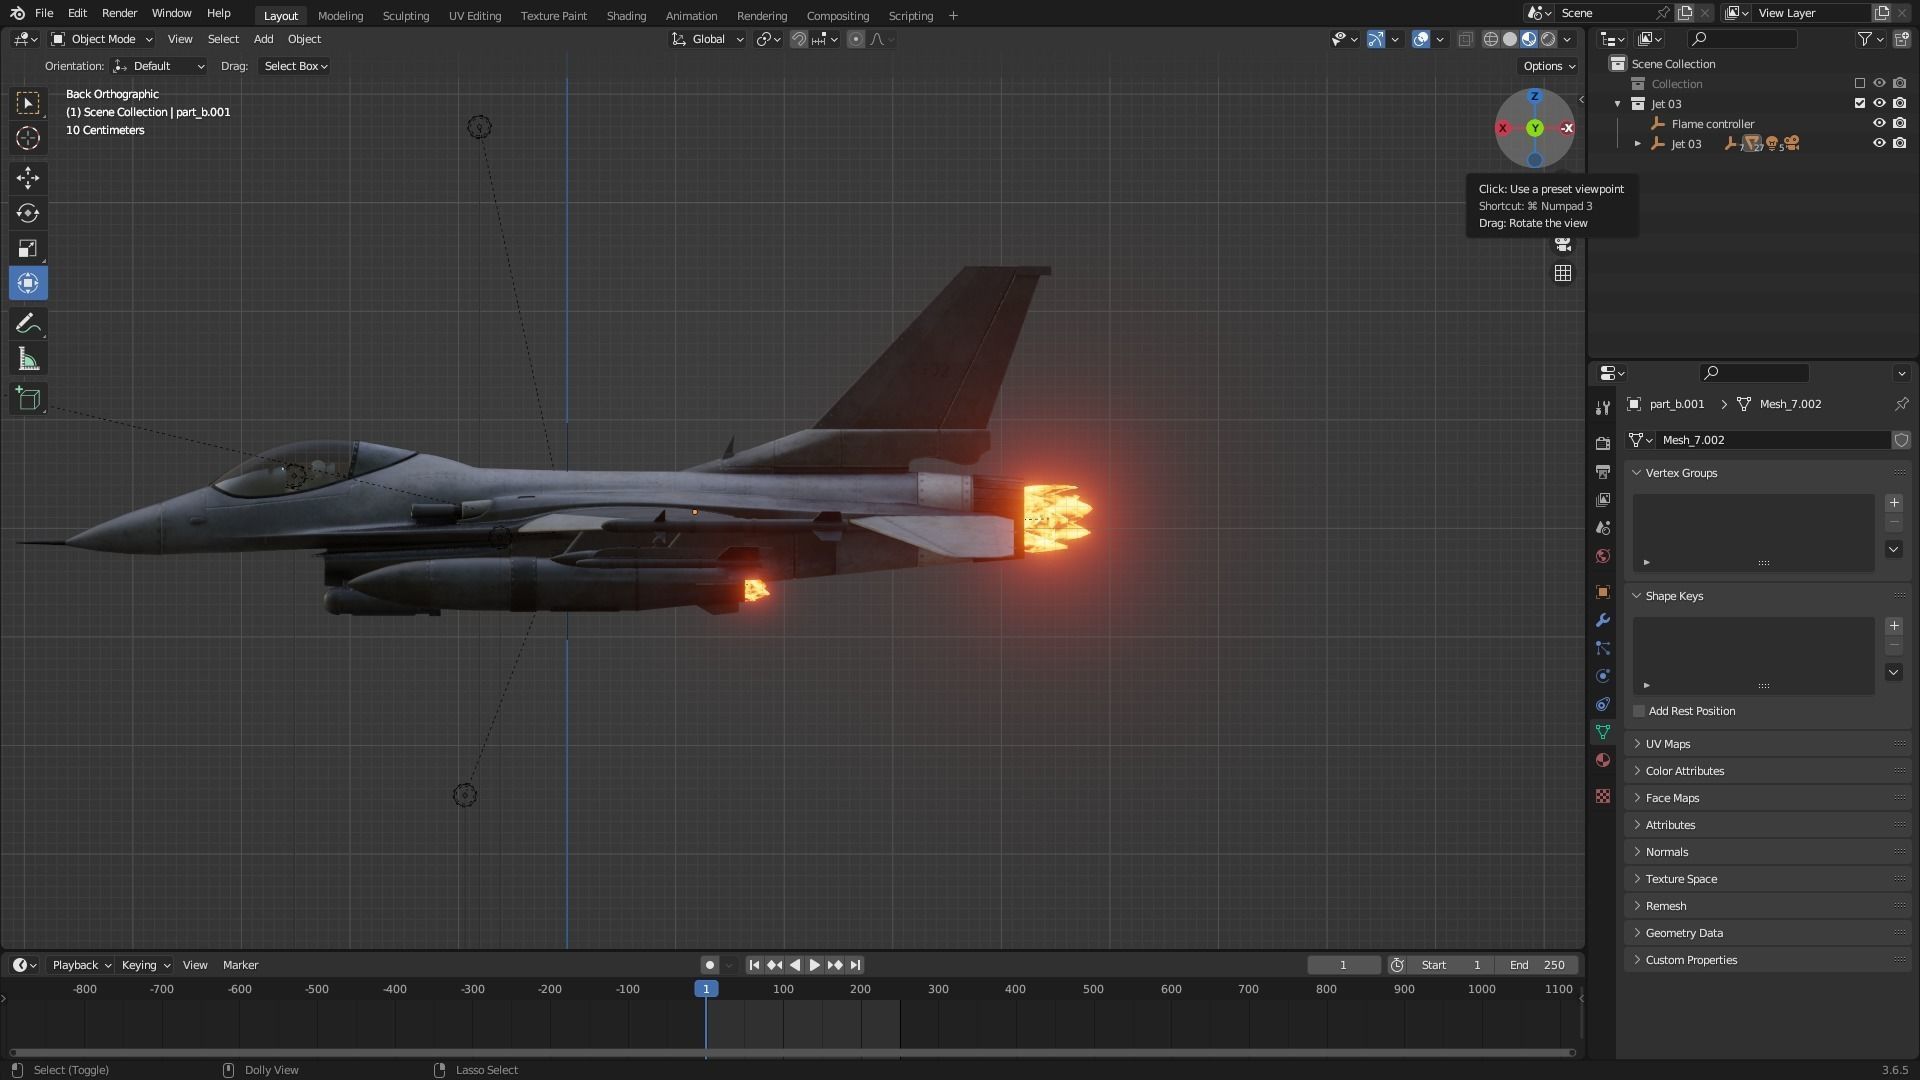Jump to the end frame

[x=855, y=965]
